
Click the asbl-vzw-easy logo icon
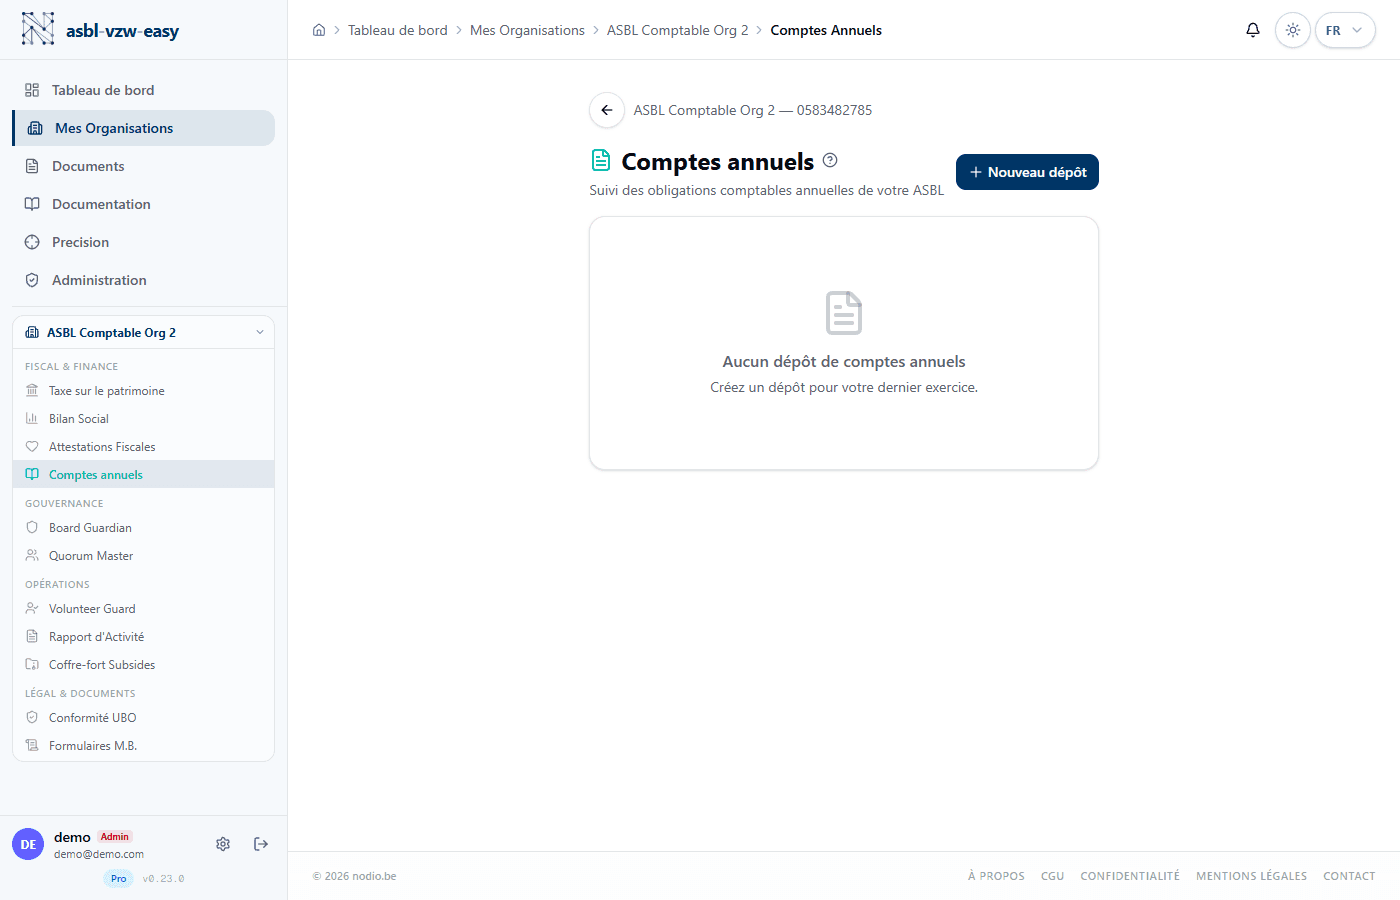point(38,29)
